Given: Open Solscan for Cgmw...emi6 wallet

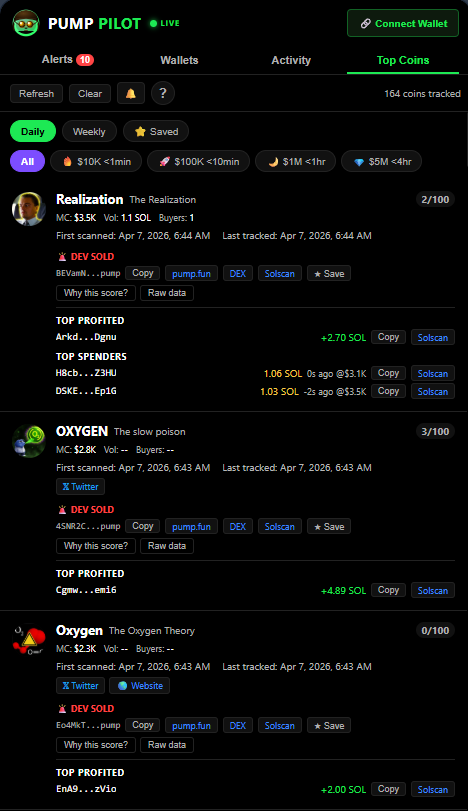Looking at the screenshot, I should (x=433, y=590).
